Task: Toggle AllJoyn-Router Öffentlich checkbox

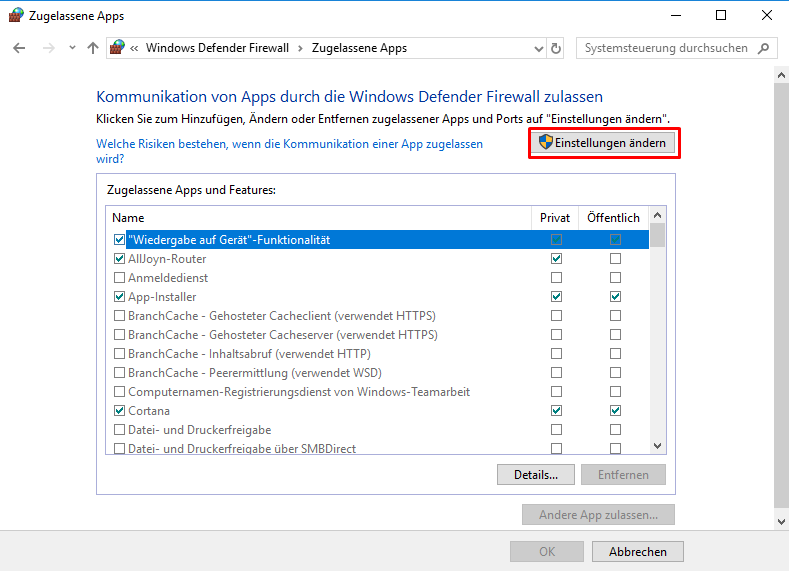Action: [x=615, y=259]
